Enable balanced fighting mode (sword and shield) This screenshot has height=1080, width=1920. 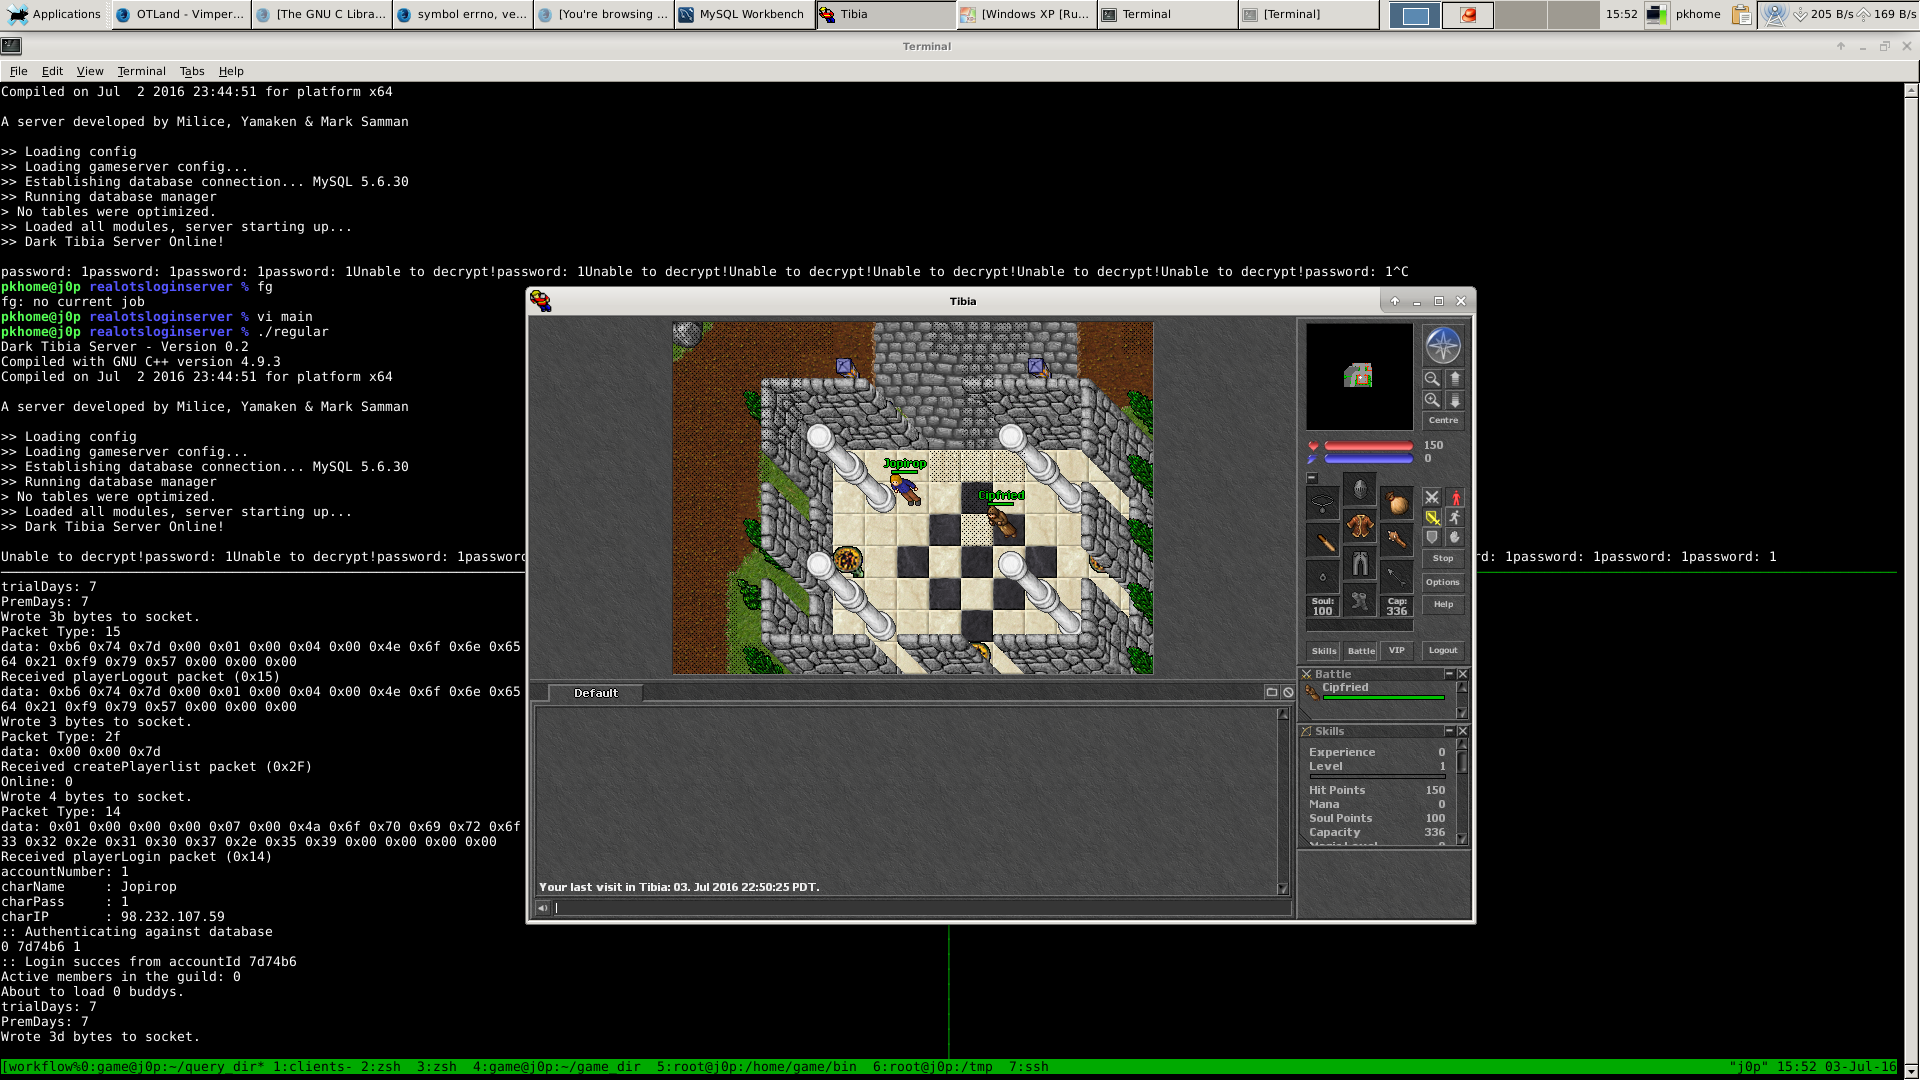[1432, 517]
